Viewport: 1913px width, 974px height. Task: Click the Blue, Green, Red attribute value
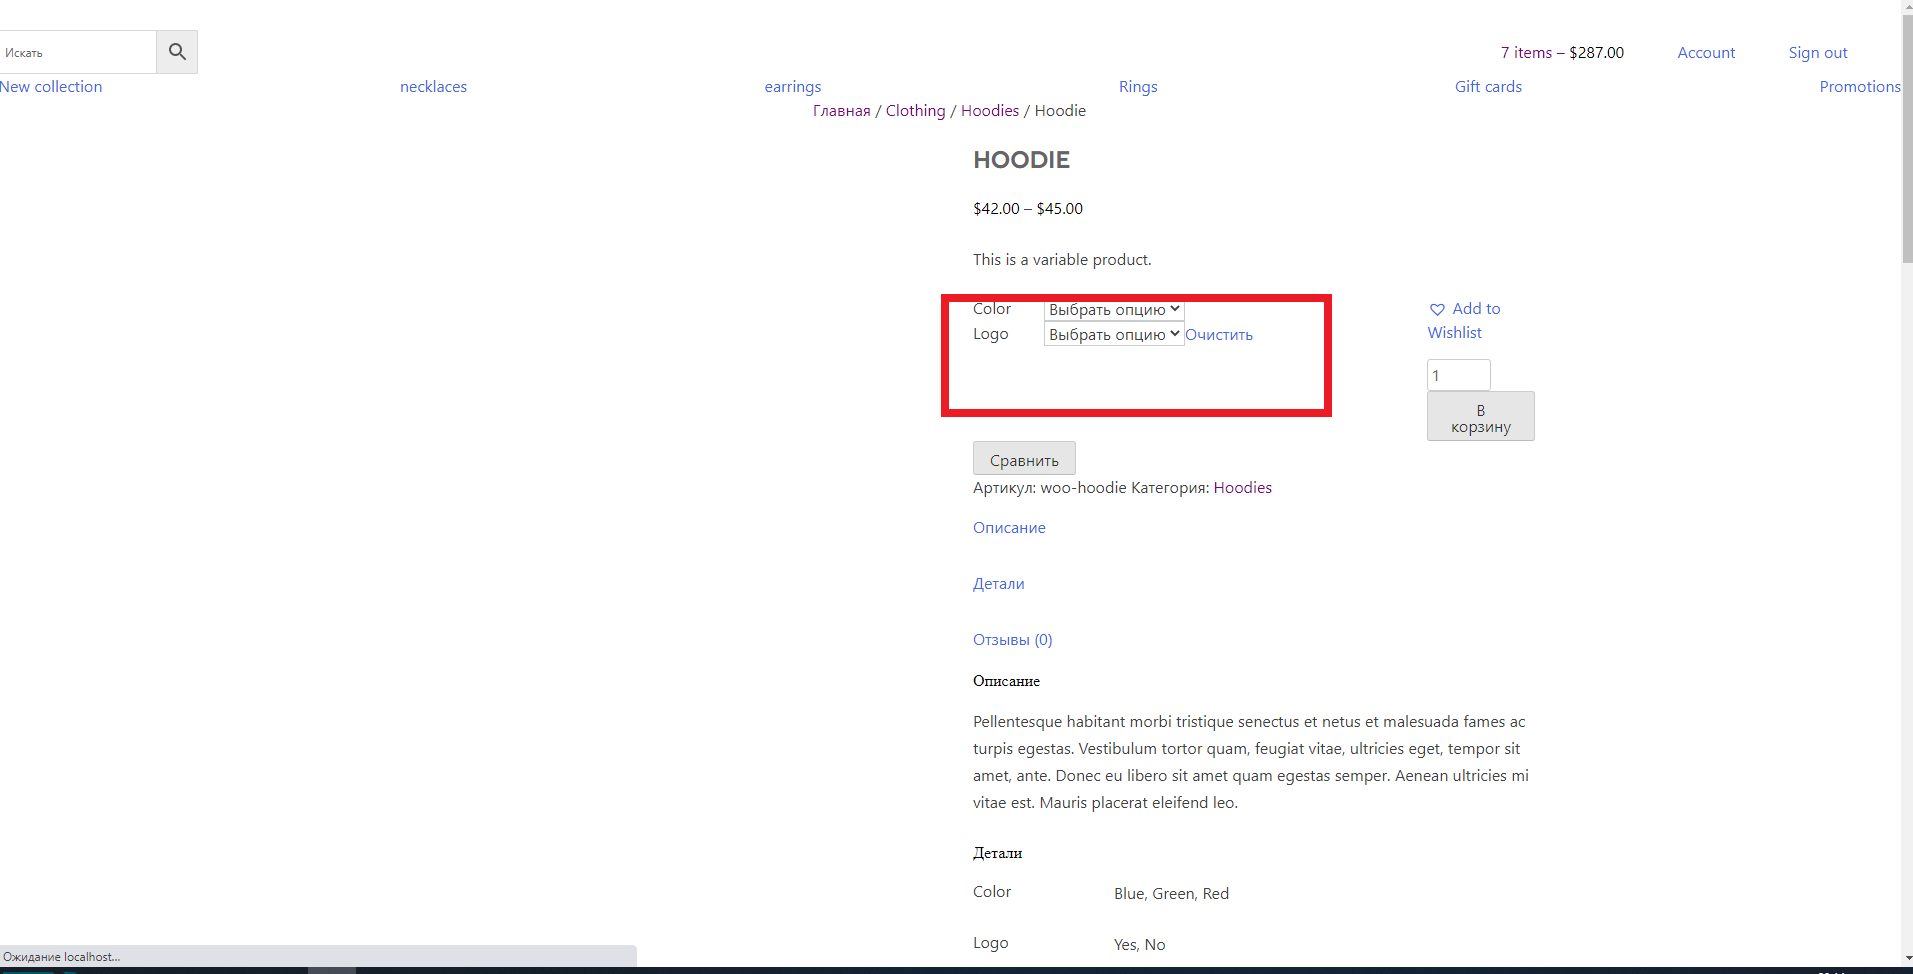pyautogui.click(x=1172, y=894)
